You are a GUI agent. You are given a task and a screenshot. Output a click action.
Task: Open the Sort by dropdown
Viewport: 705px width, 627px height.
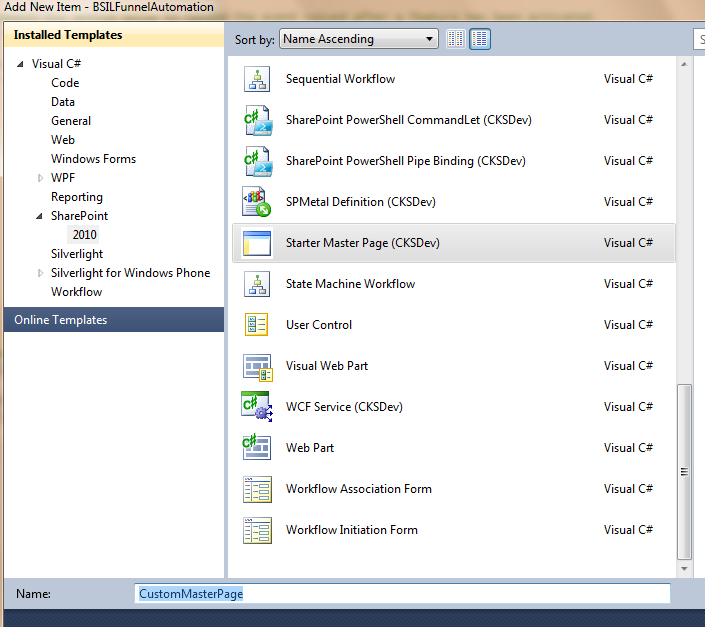coord(358,39)
